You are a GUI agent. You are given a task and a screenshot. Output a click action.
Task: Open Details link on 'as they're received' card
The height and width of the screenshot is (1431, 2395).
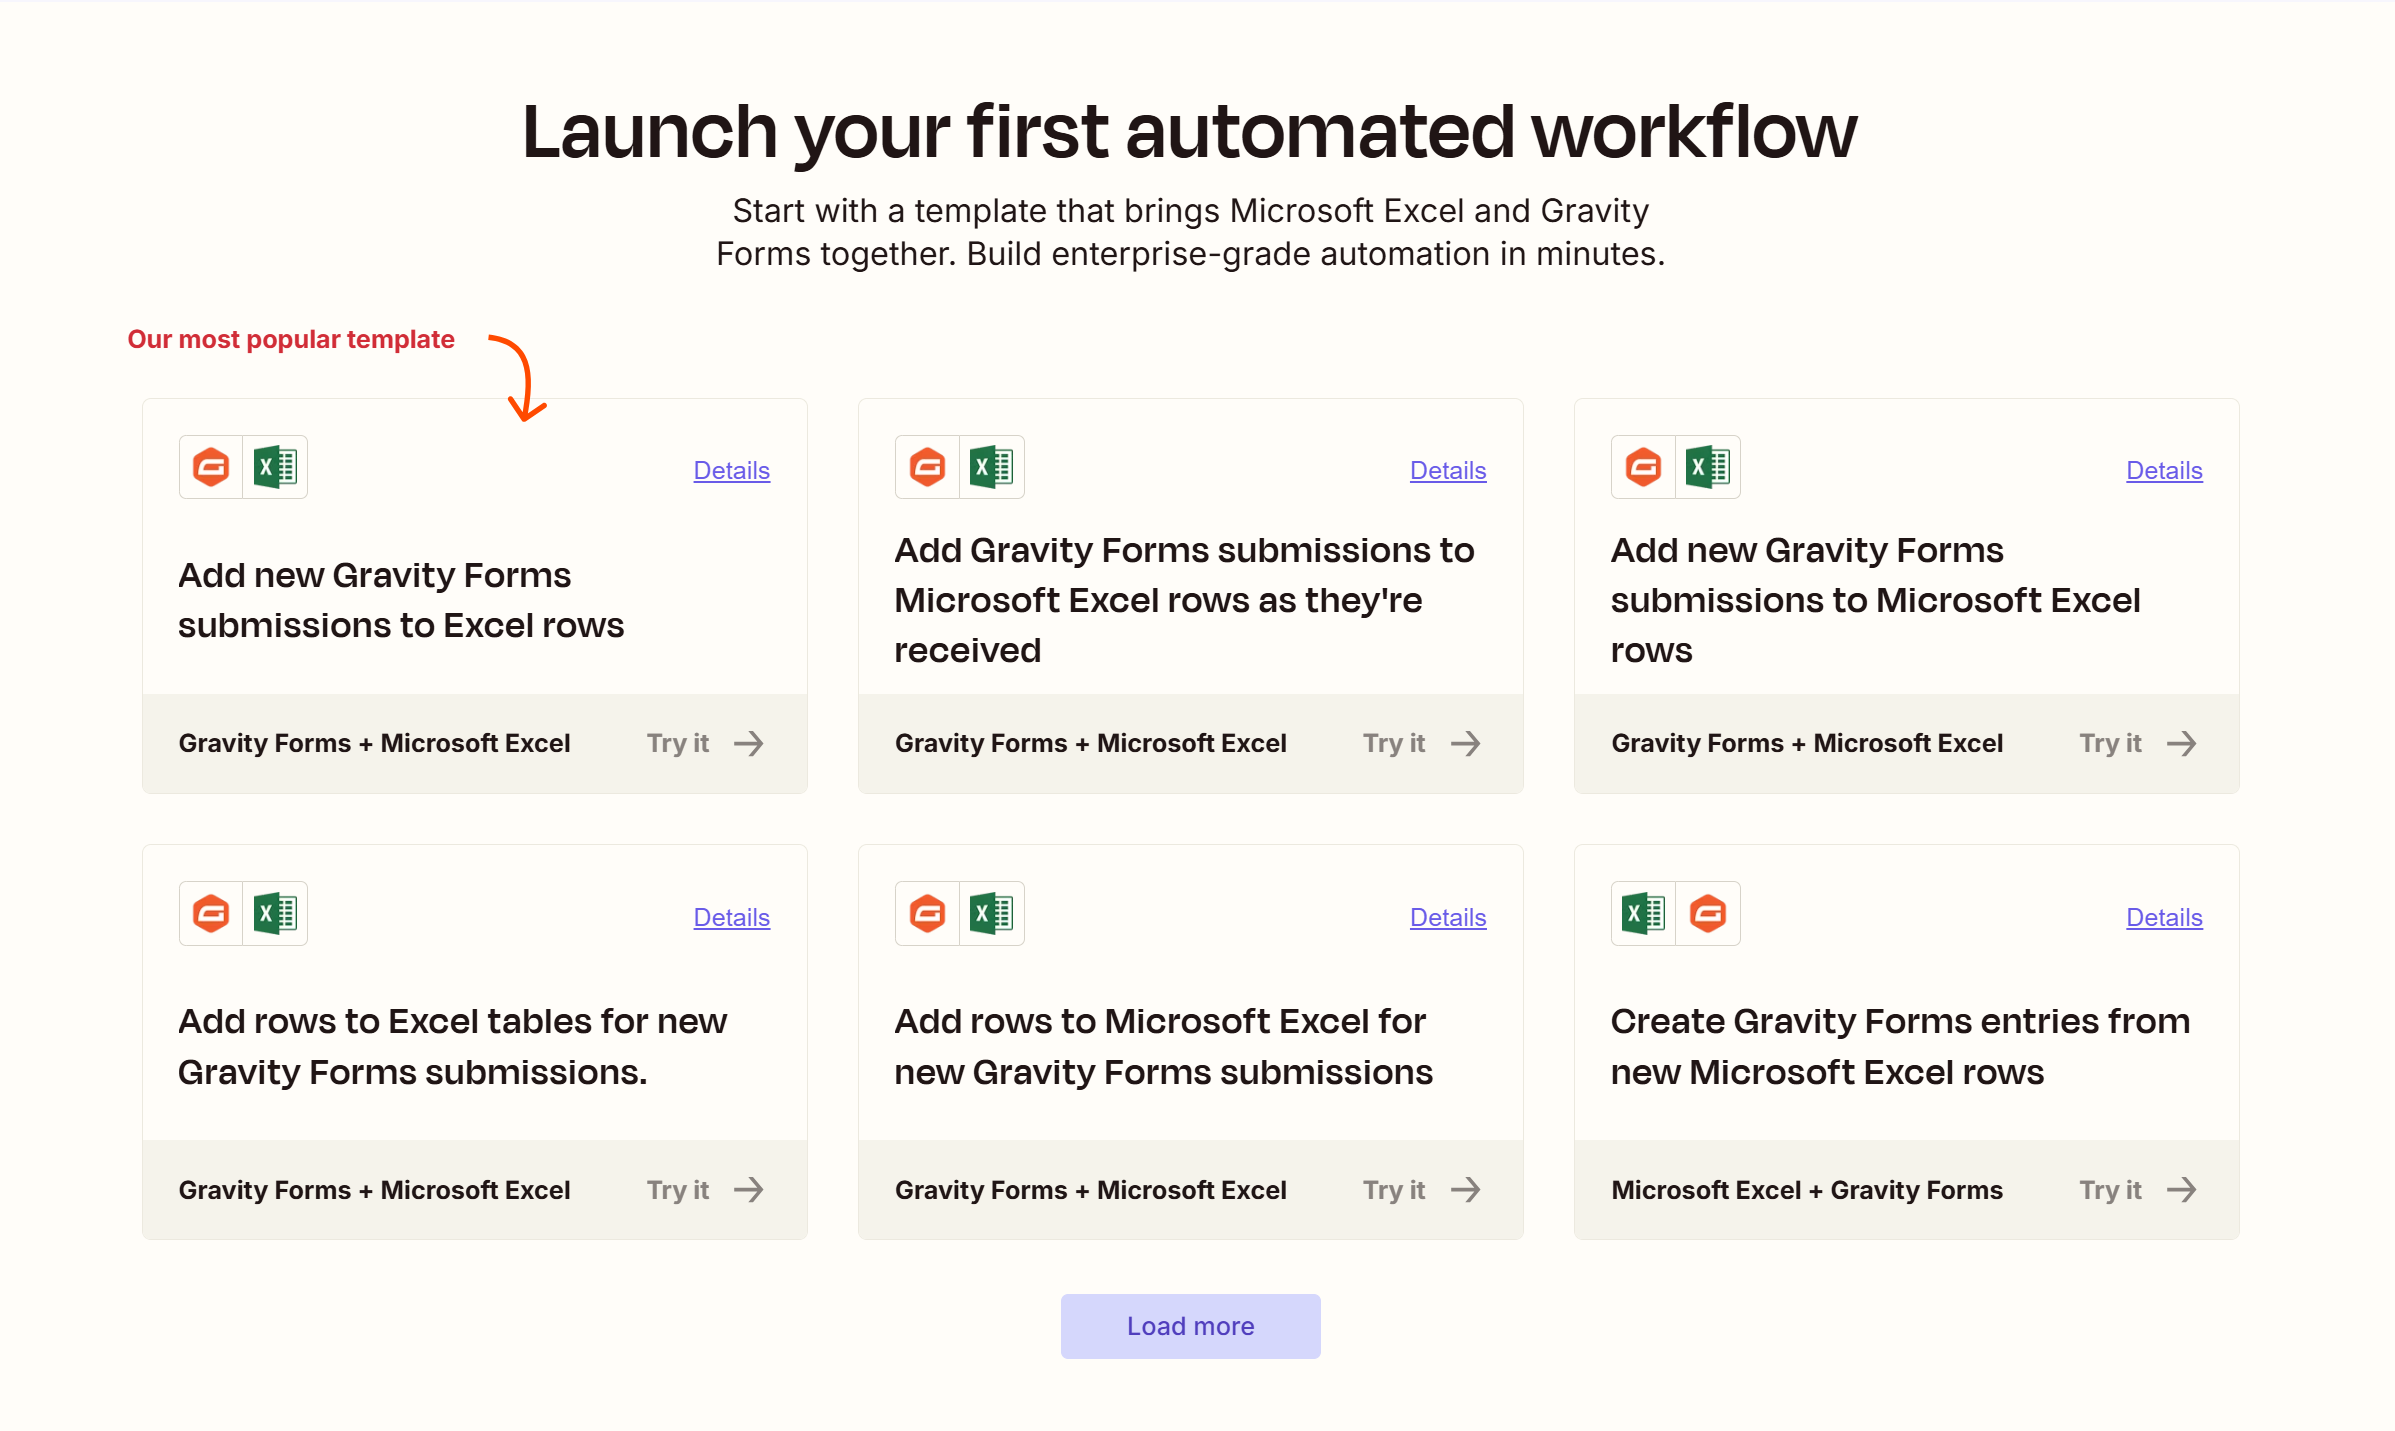pos(1447,470)
